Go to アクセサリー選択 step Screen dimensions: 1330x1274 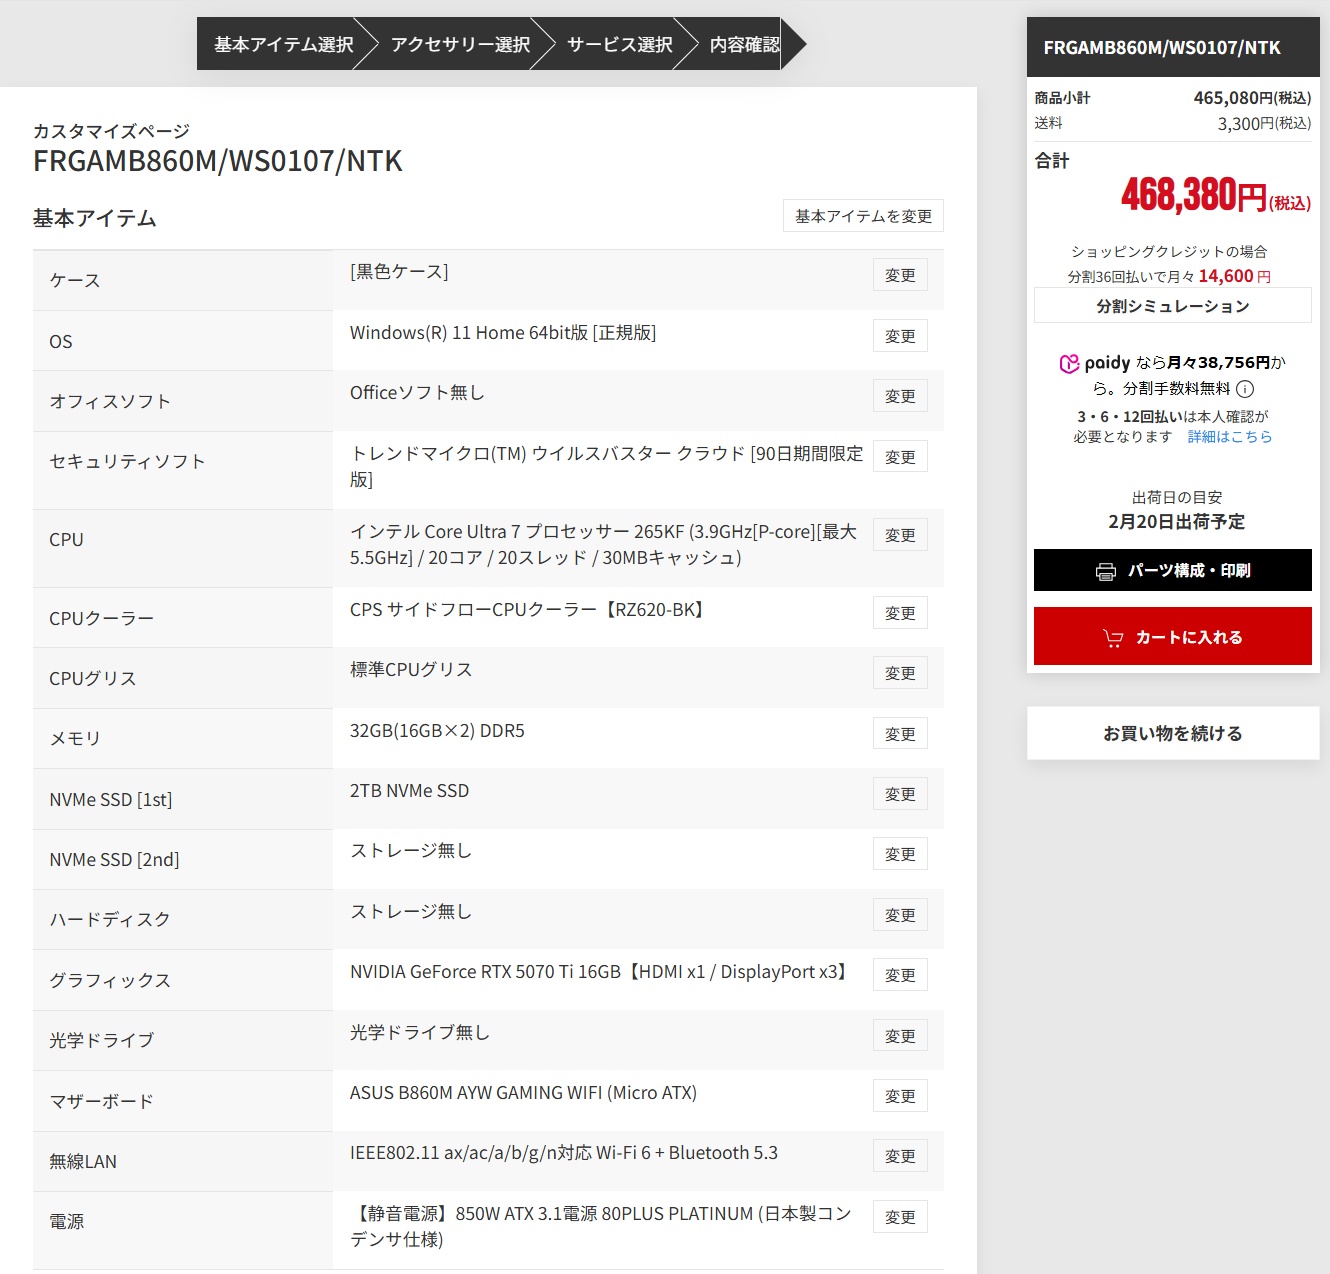click(460, 44)
